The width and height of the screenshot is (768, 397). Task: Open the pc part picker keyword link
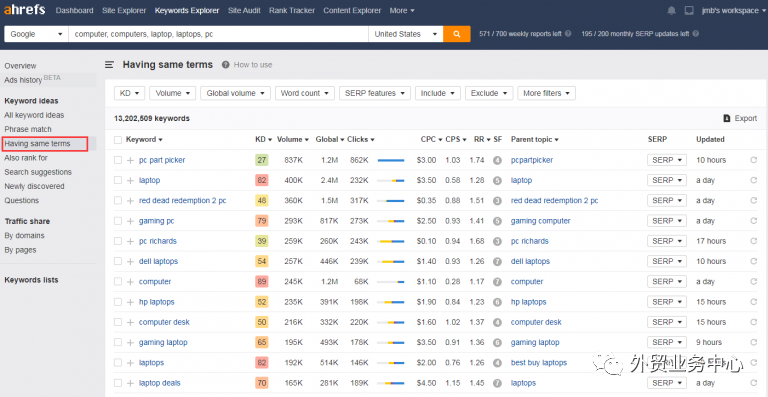[x=162, y=160]
